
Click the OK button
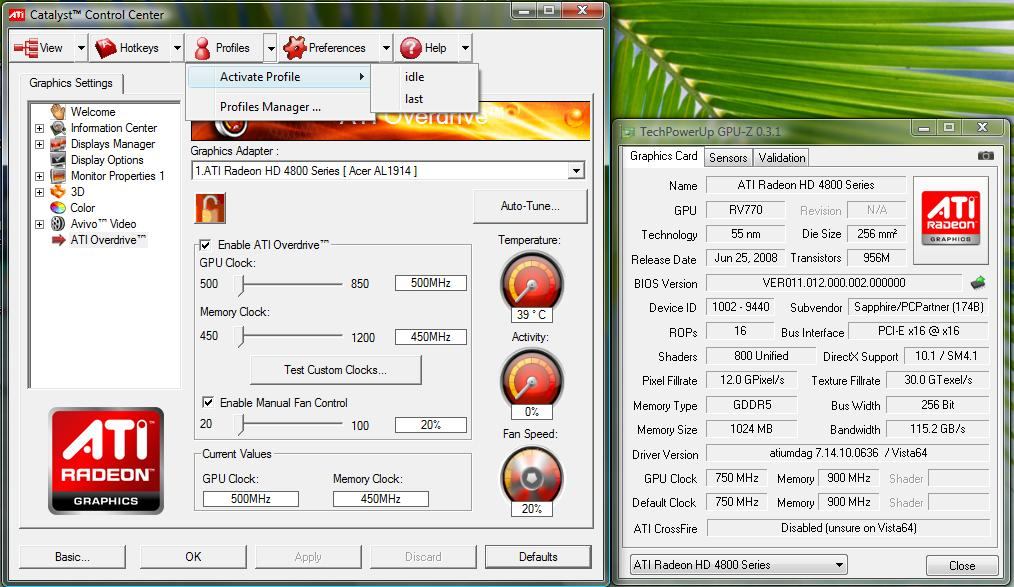193,557
